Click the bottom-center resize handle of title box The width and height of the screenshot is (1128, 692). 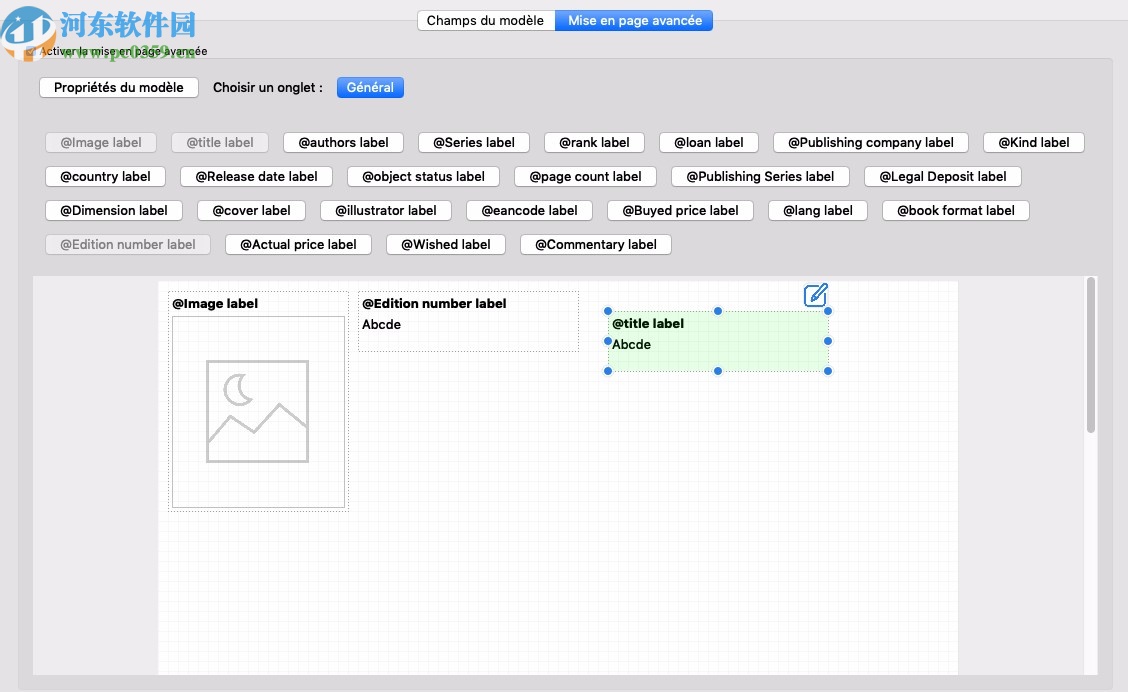pos(718,371)
